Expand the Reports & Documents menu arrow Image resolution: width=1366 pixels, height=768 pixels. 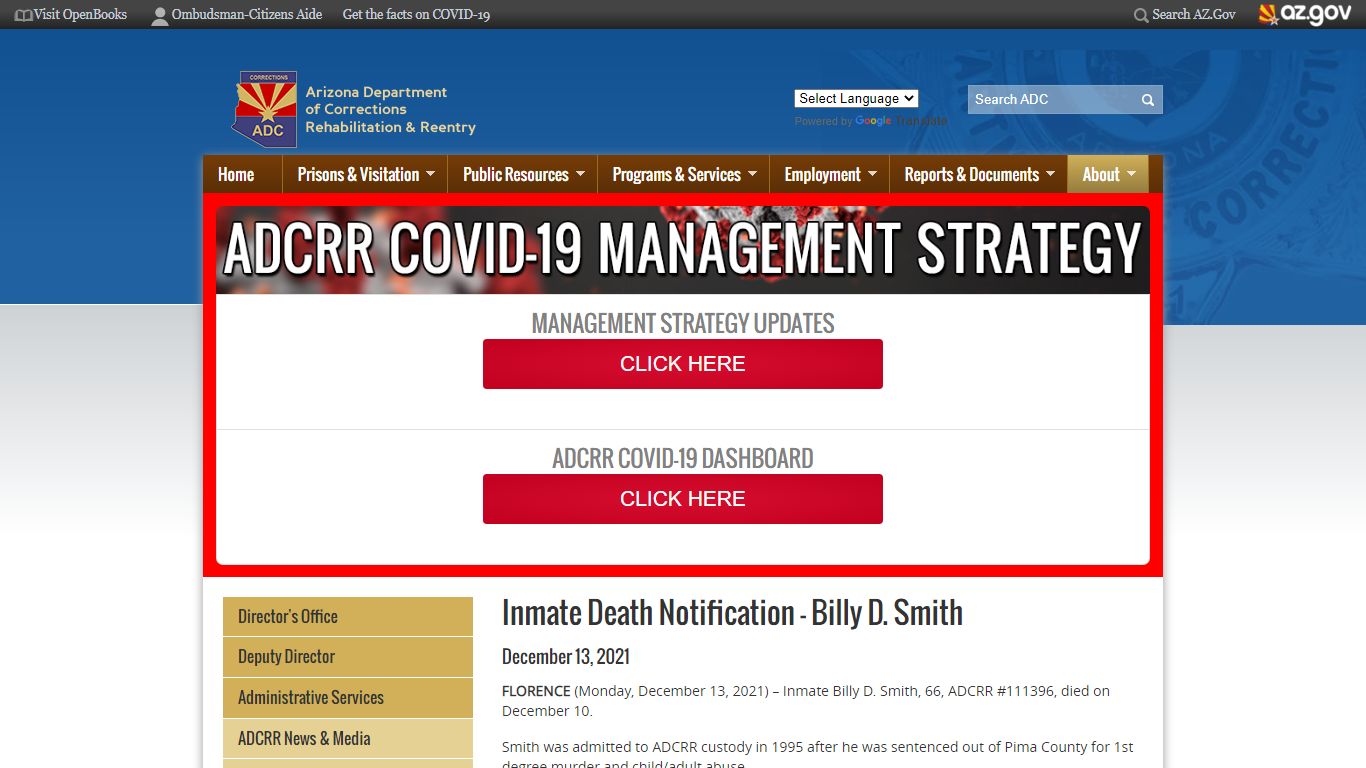[x=1050, y=174]
